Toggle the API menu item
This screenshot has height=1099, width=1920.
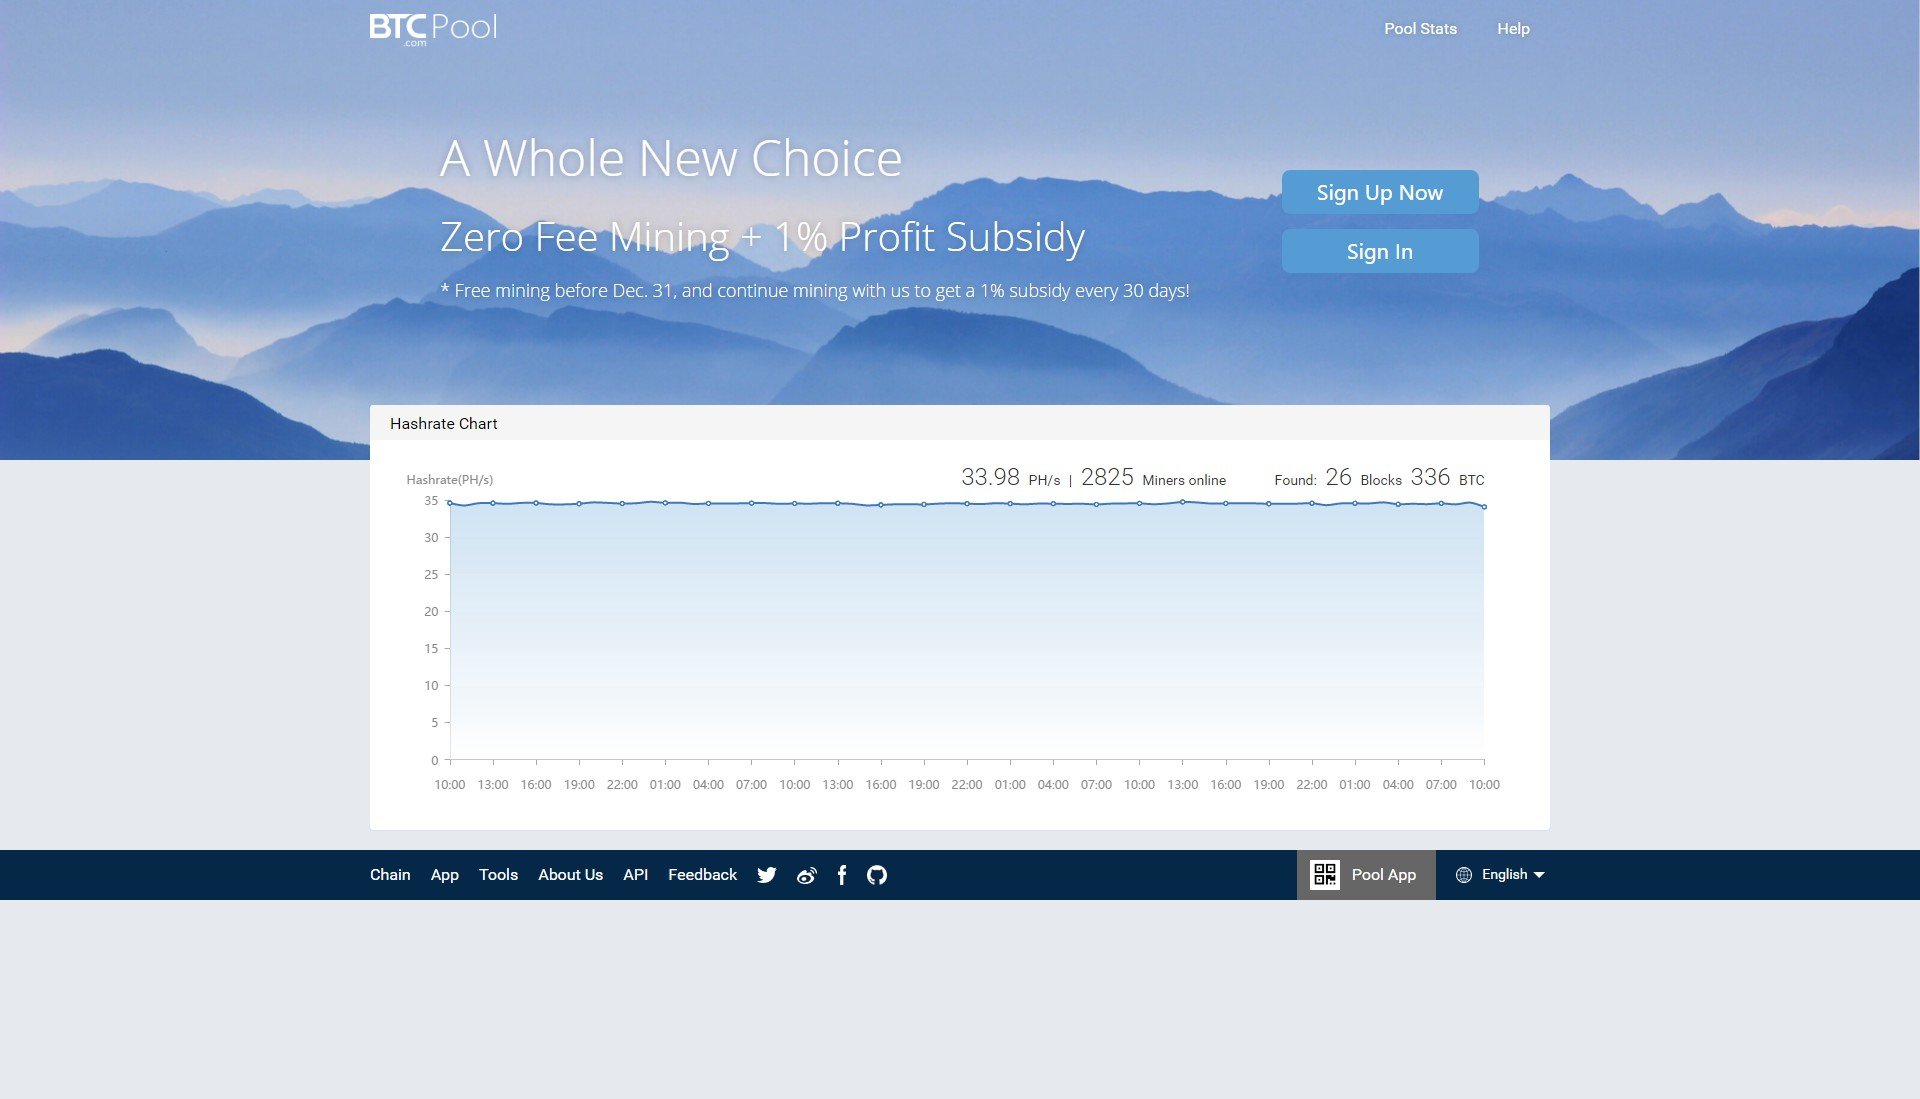pos(634,875)
